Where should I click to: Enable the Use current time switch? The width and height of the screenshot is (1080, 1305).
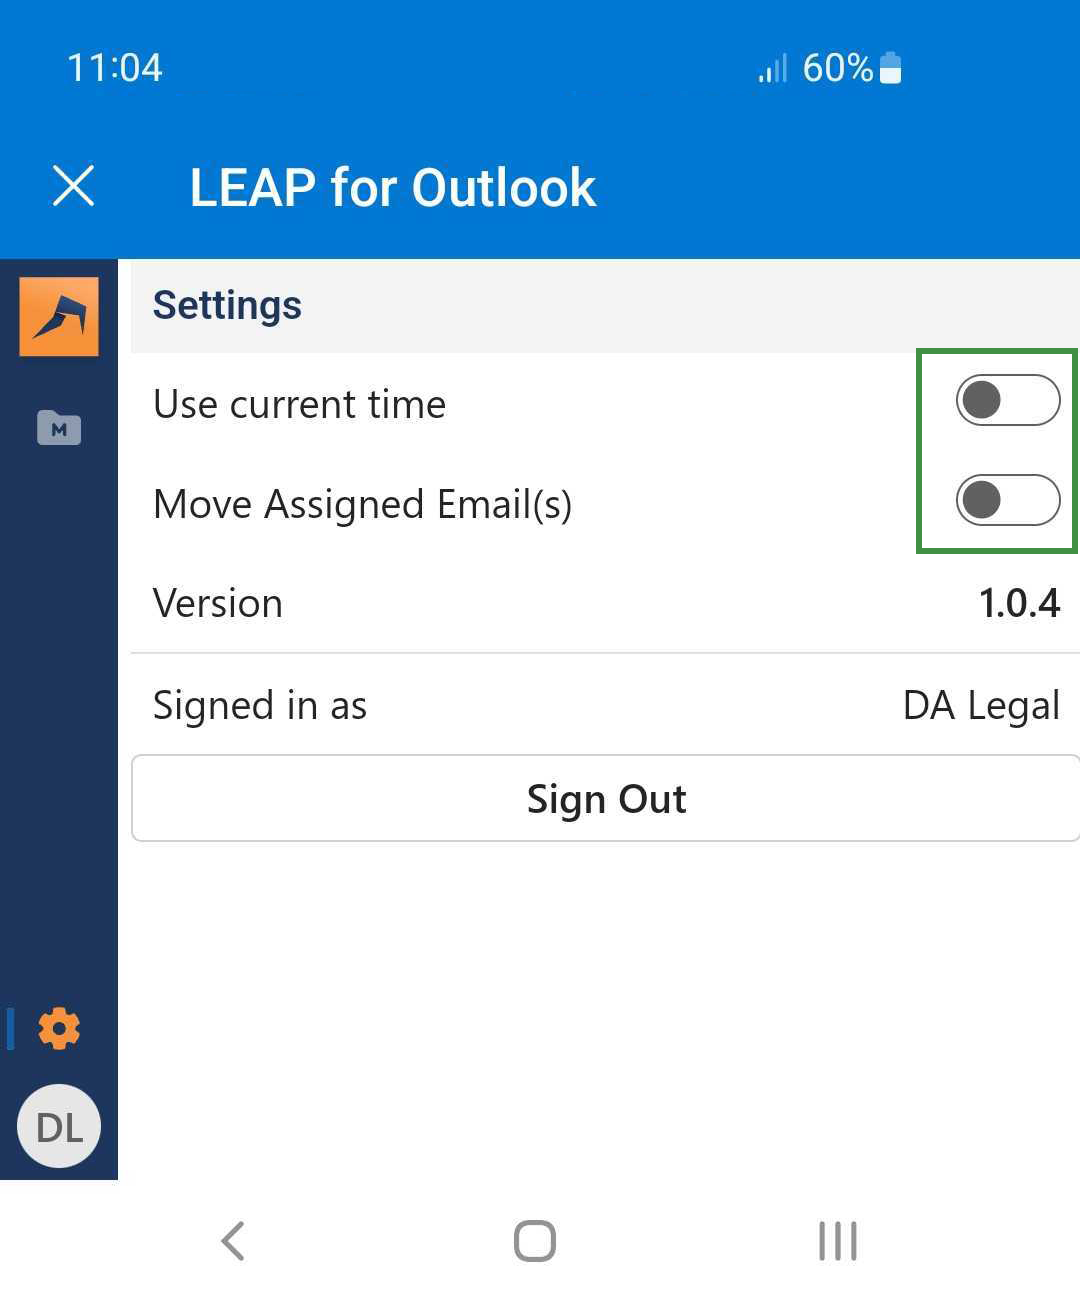click(x=1007, y=400)
